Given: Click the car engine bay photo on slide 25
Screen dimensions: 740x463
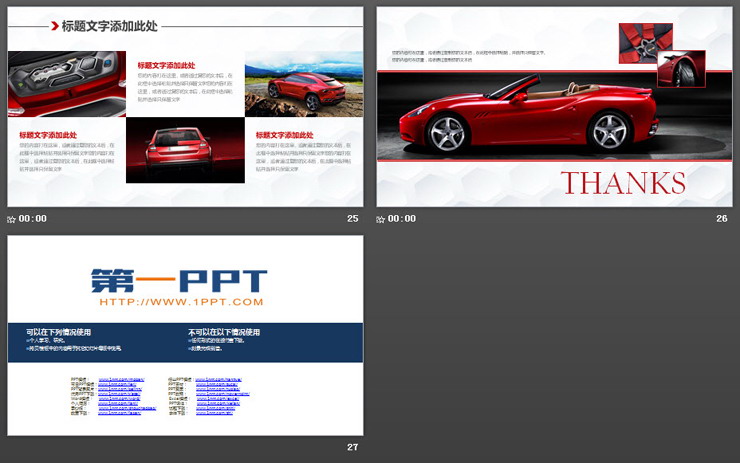Looking at the screenshot, I should coord(67,84).
